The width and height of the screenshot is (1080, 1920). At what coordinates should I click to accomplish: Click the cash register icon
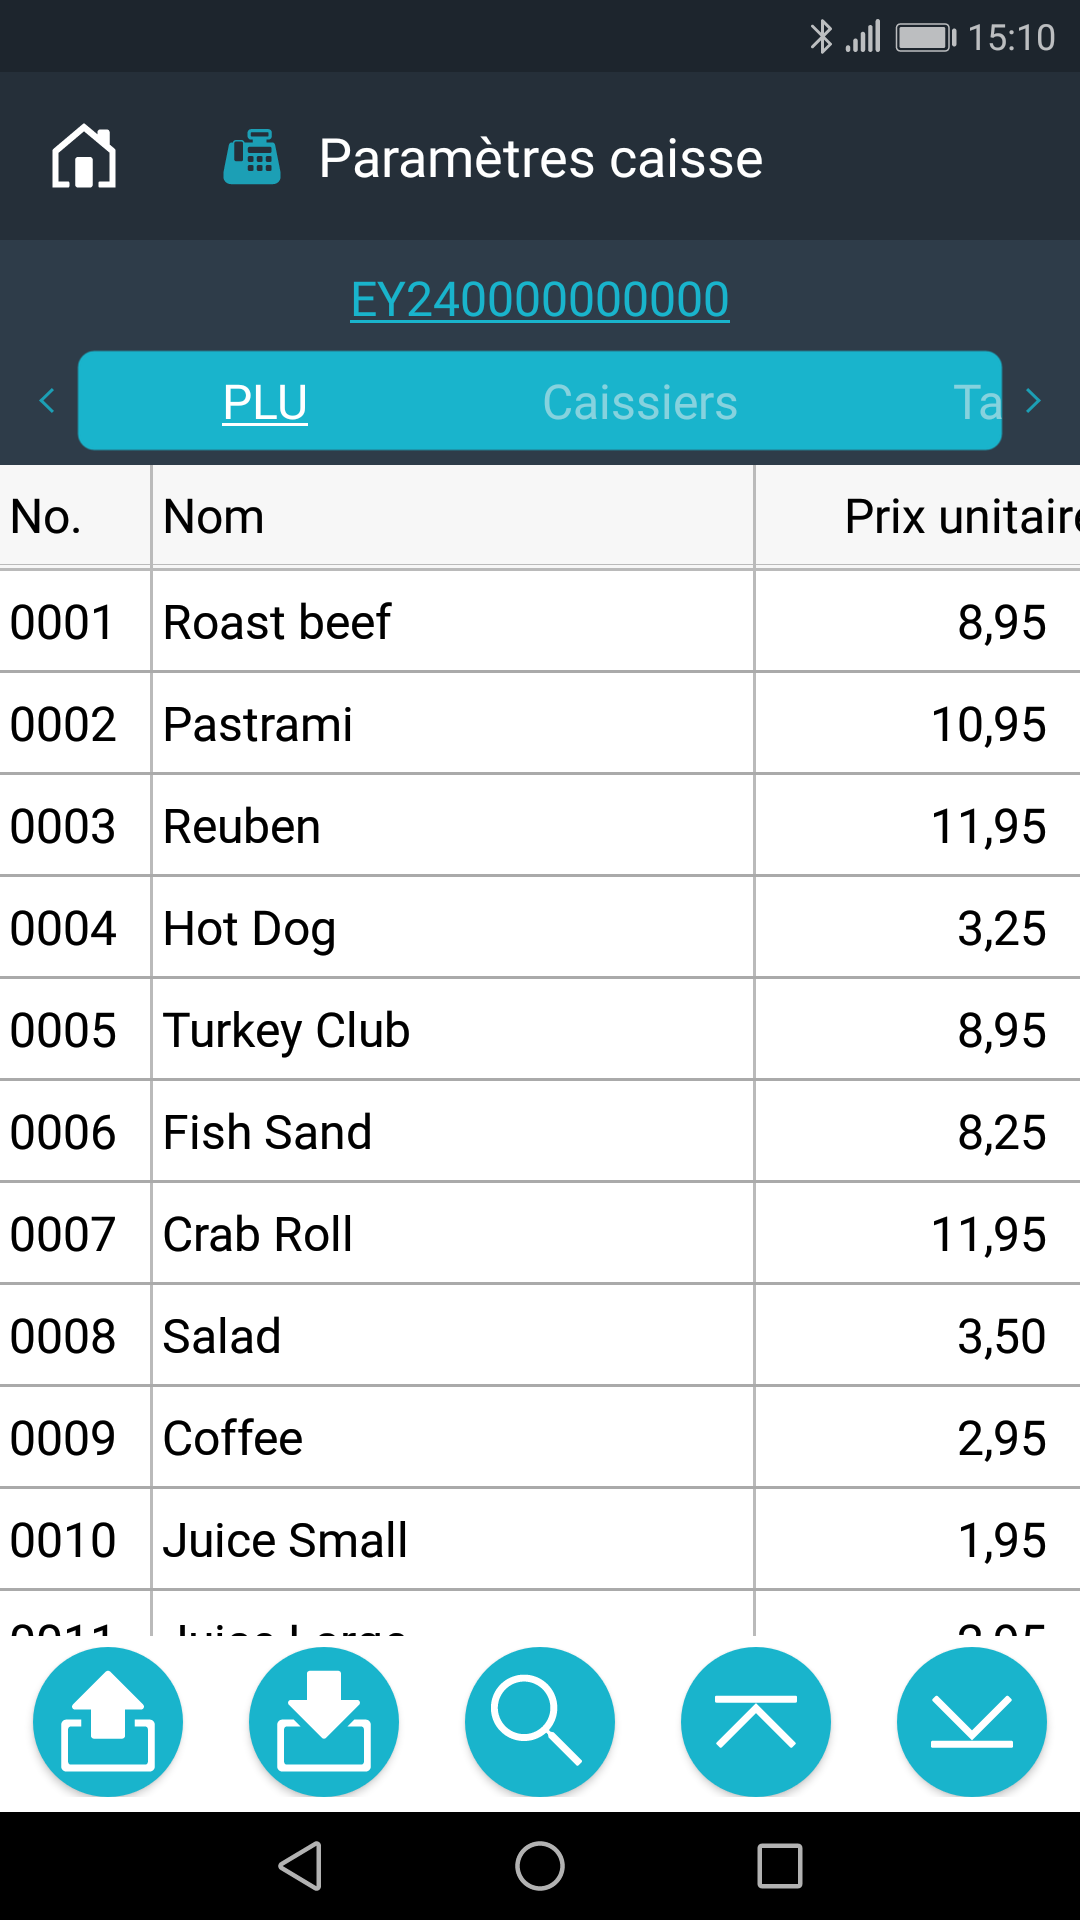[x=252, y=157]
